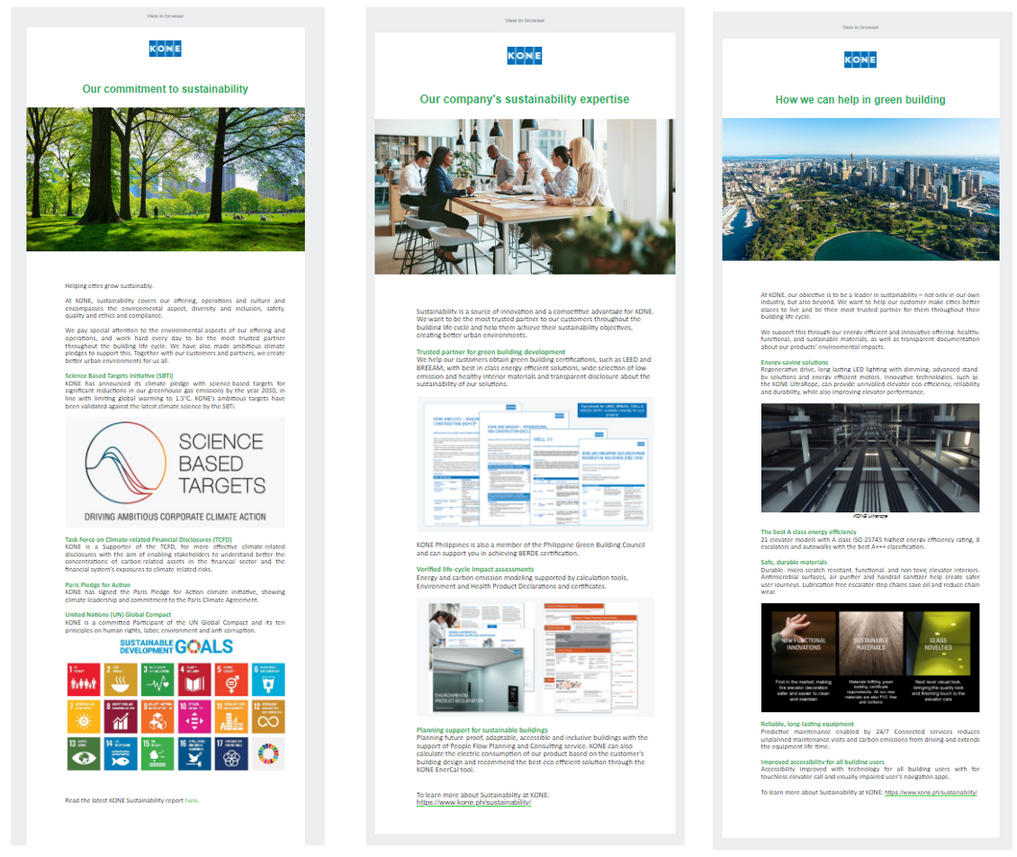Click Sustainable Development Goals logo header

pos(176,647)
